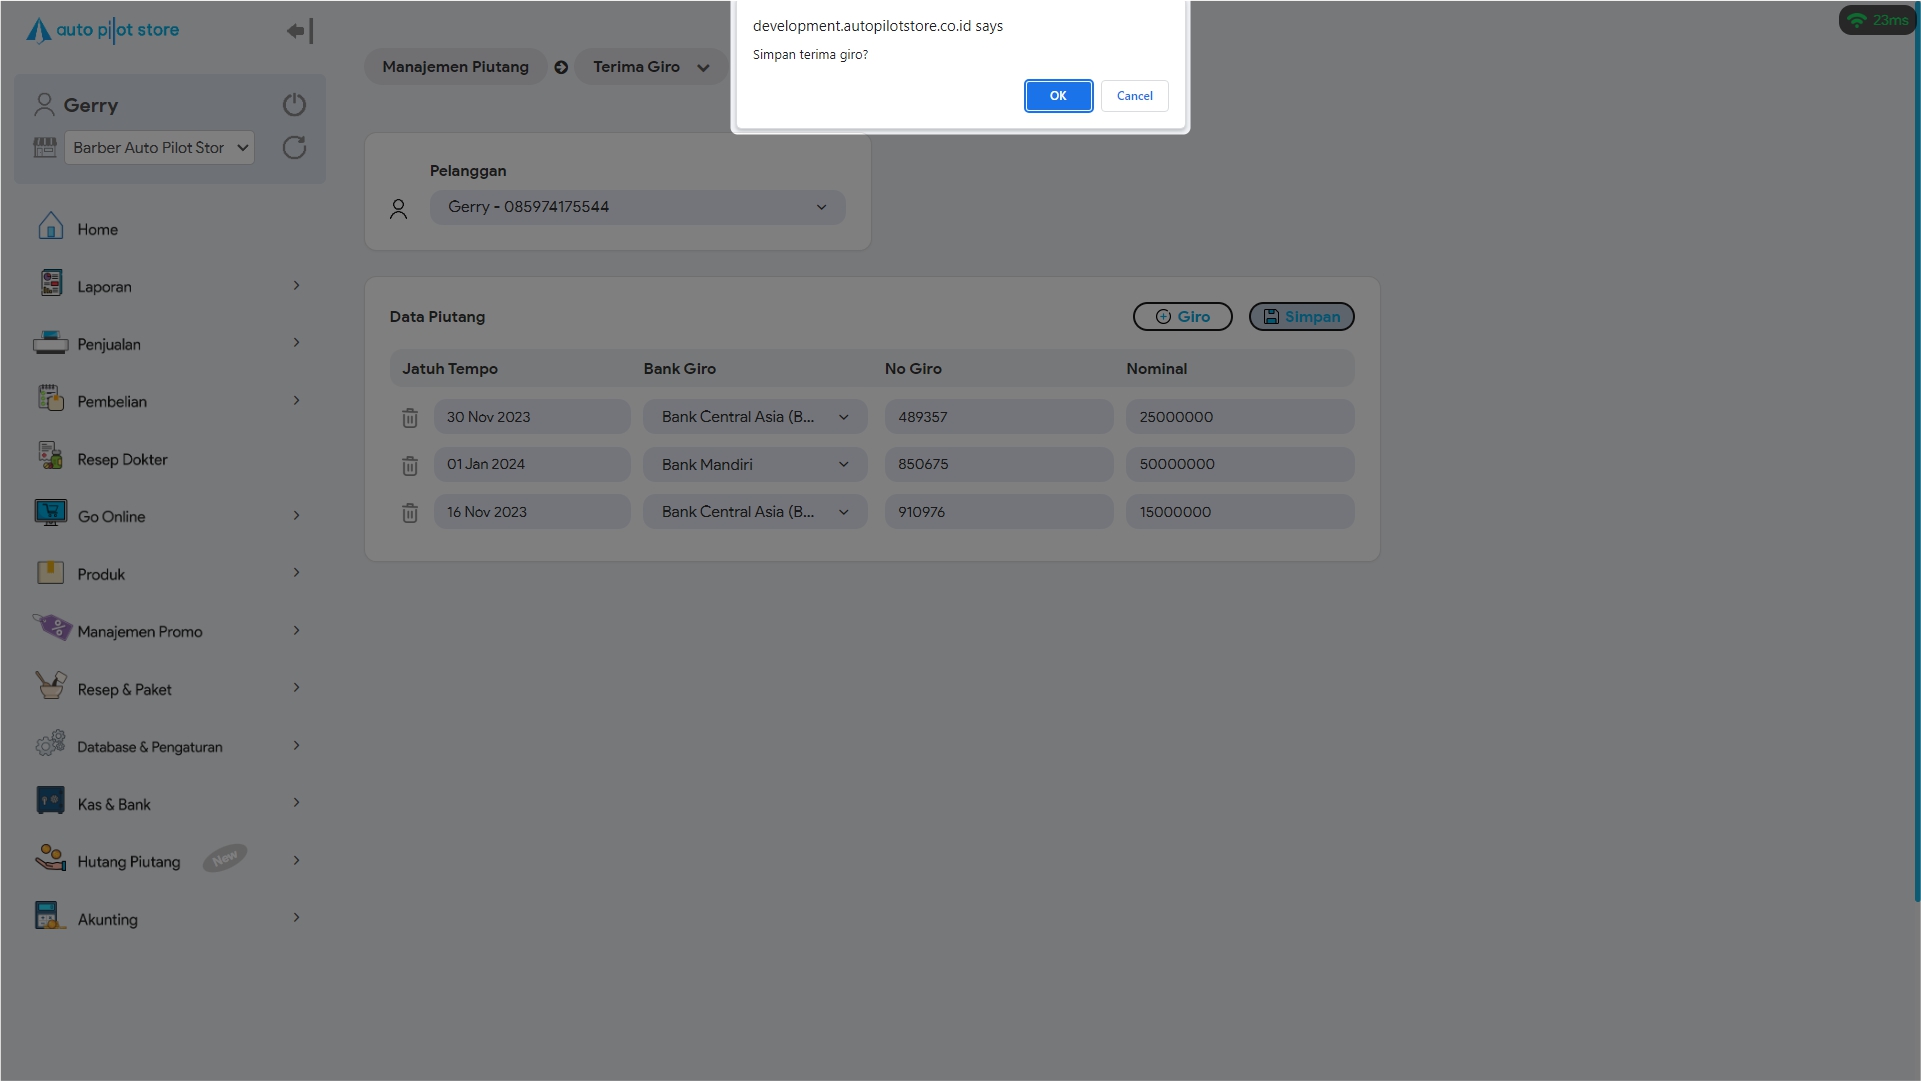Click OK in the confirmation dialog

pos(1058,96)
